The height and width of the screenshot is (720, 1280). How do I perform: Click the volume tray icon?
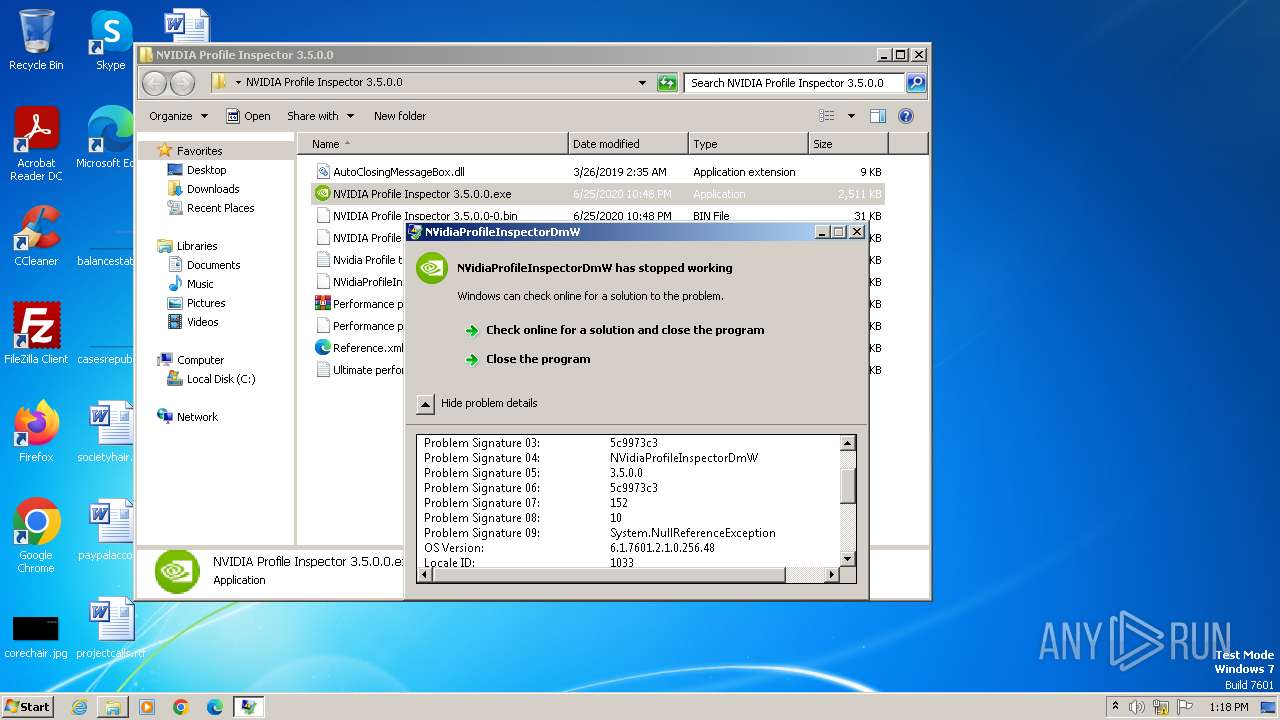point(1136,707)
